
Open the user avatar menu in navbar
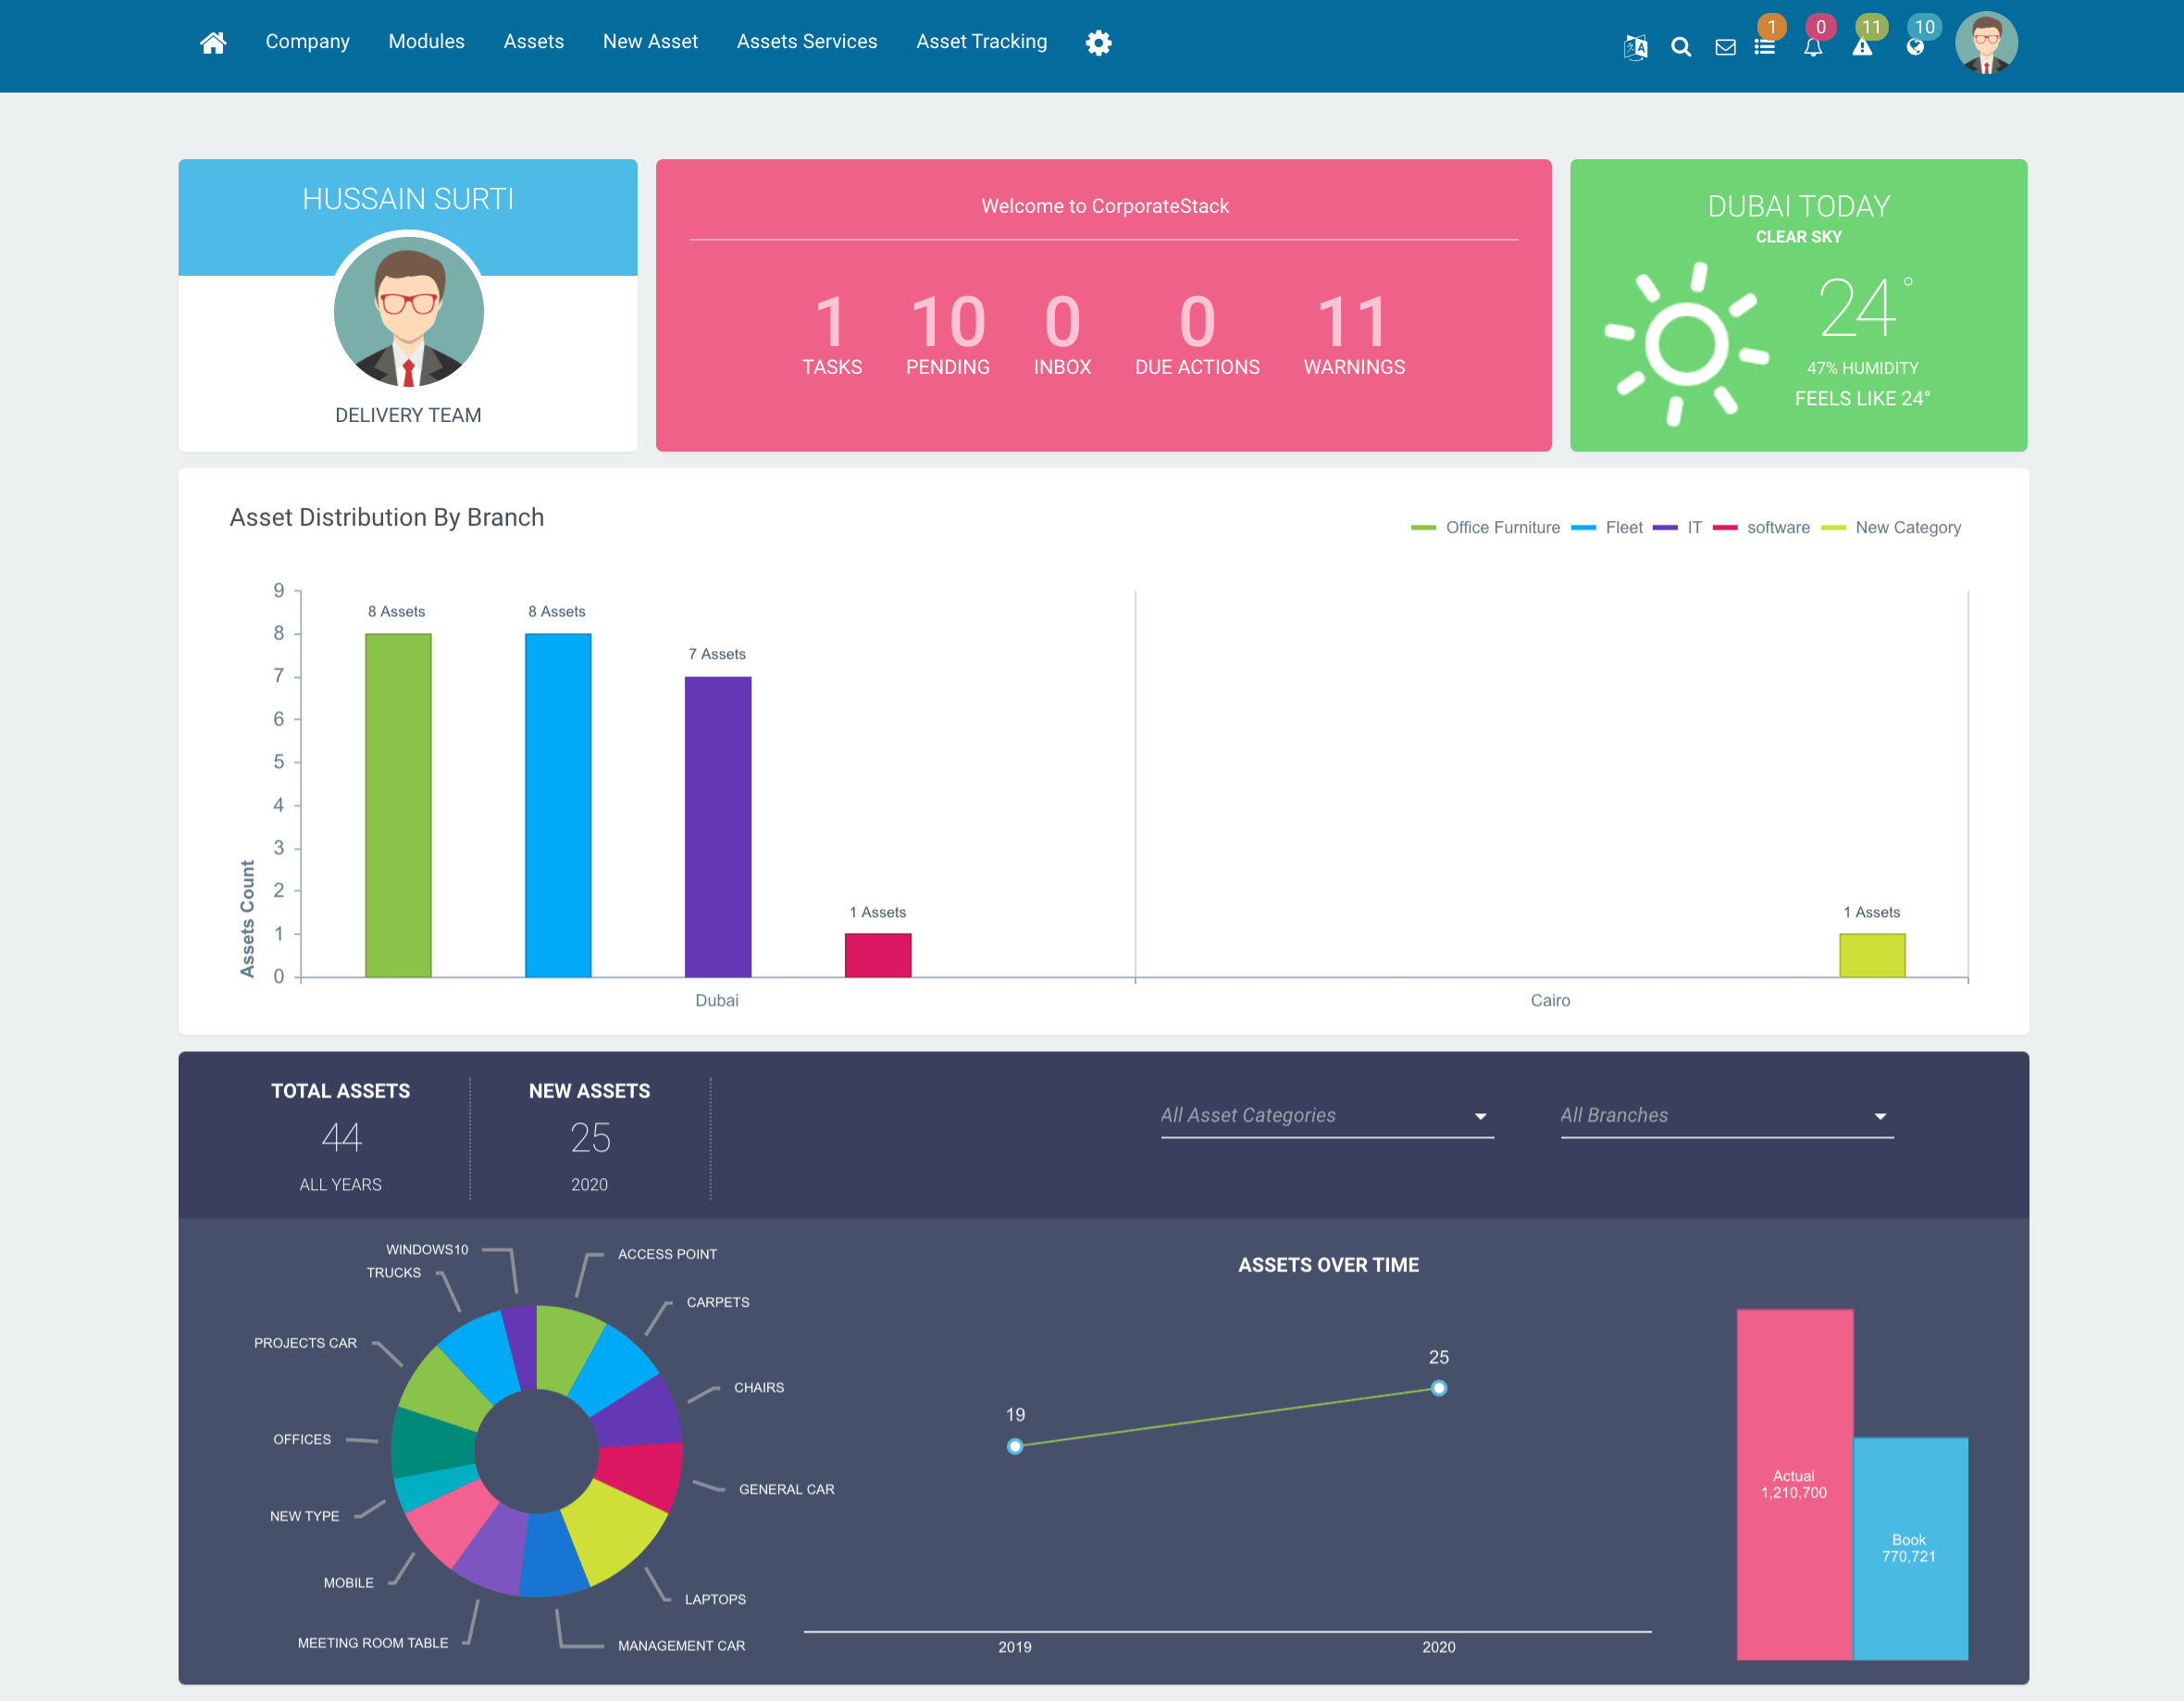tap(1986, 43)
